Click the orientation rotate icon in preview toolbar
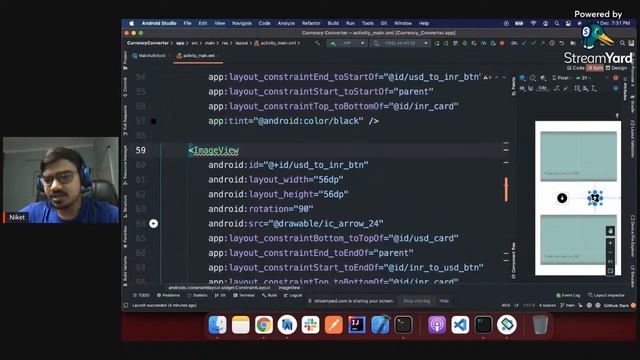 (x=533, y=78)
